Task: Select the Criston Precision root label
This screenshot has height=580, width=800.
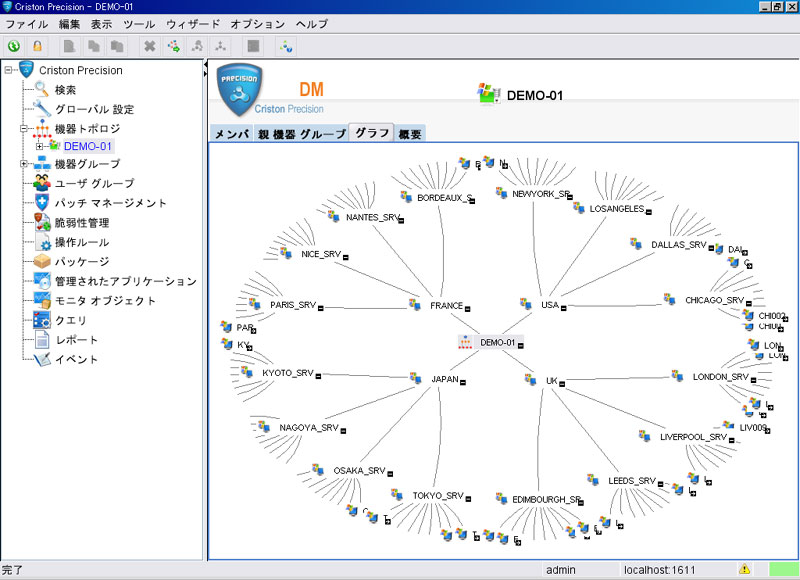Action: click(x=81, y=70)
